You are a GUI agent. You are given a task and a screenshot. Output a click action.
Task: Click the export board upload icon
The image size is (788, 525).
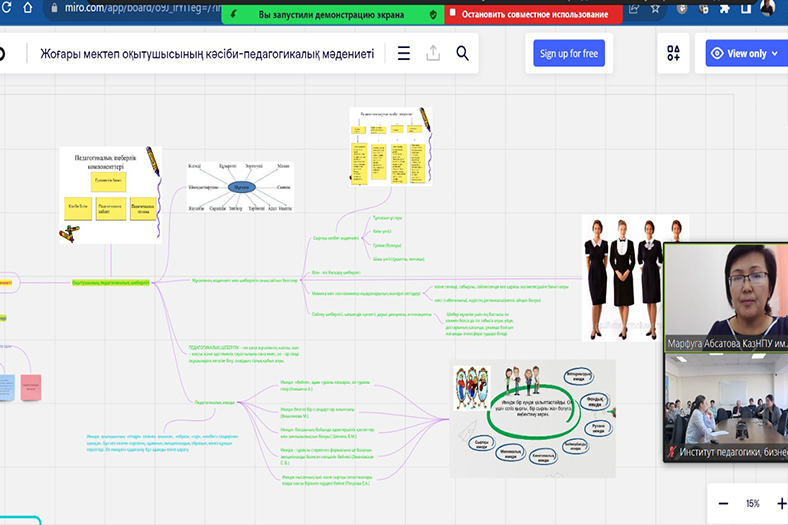(433, 54)
